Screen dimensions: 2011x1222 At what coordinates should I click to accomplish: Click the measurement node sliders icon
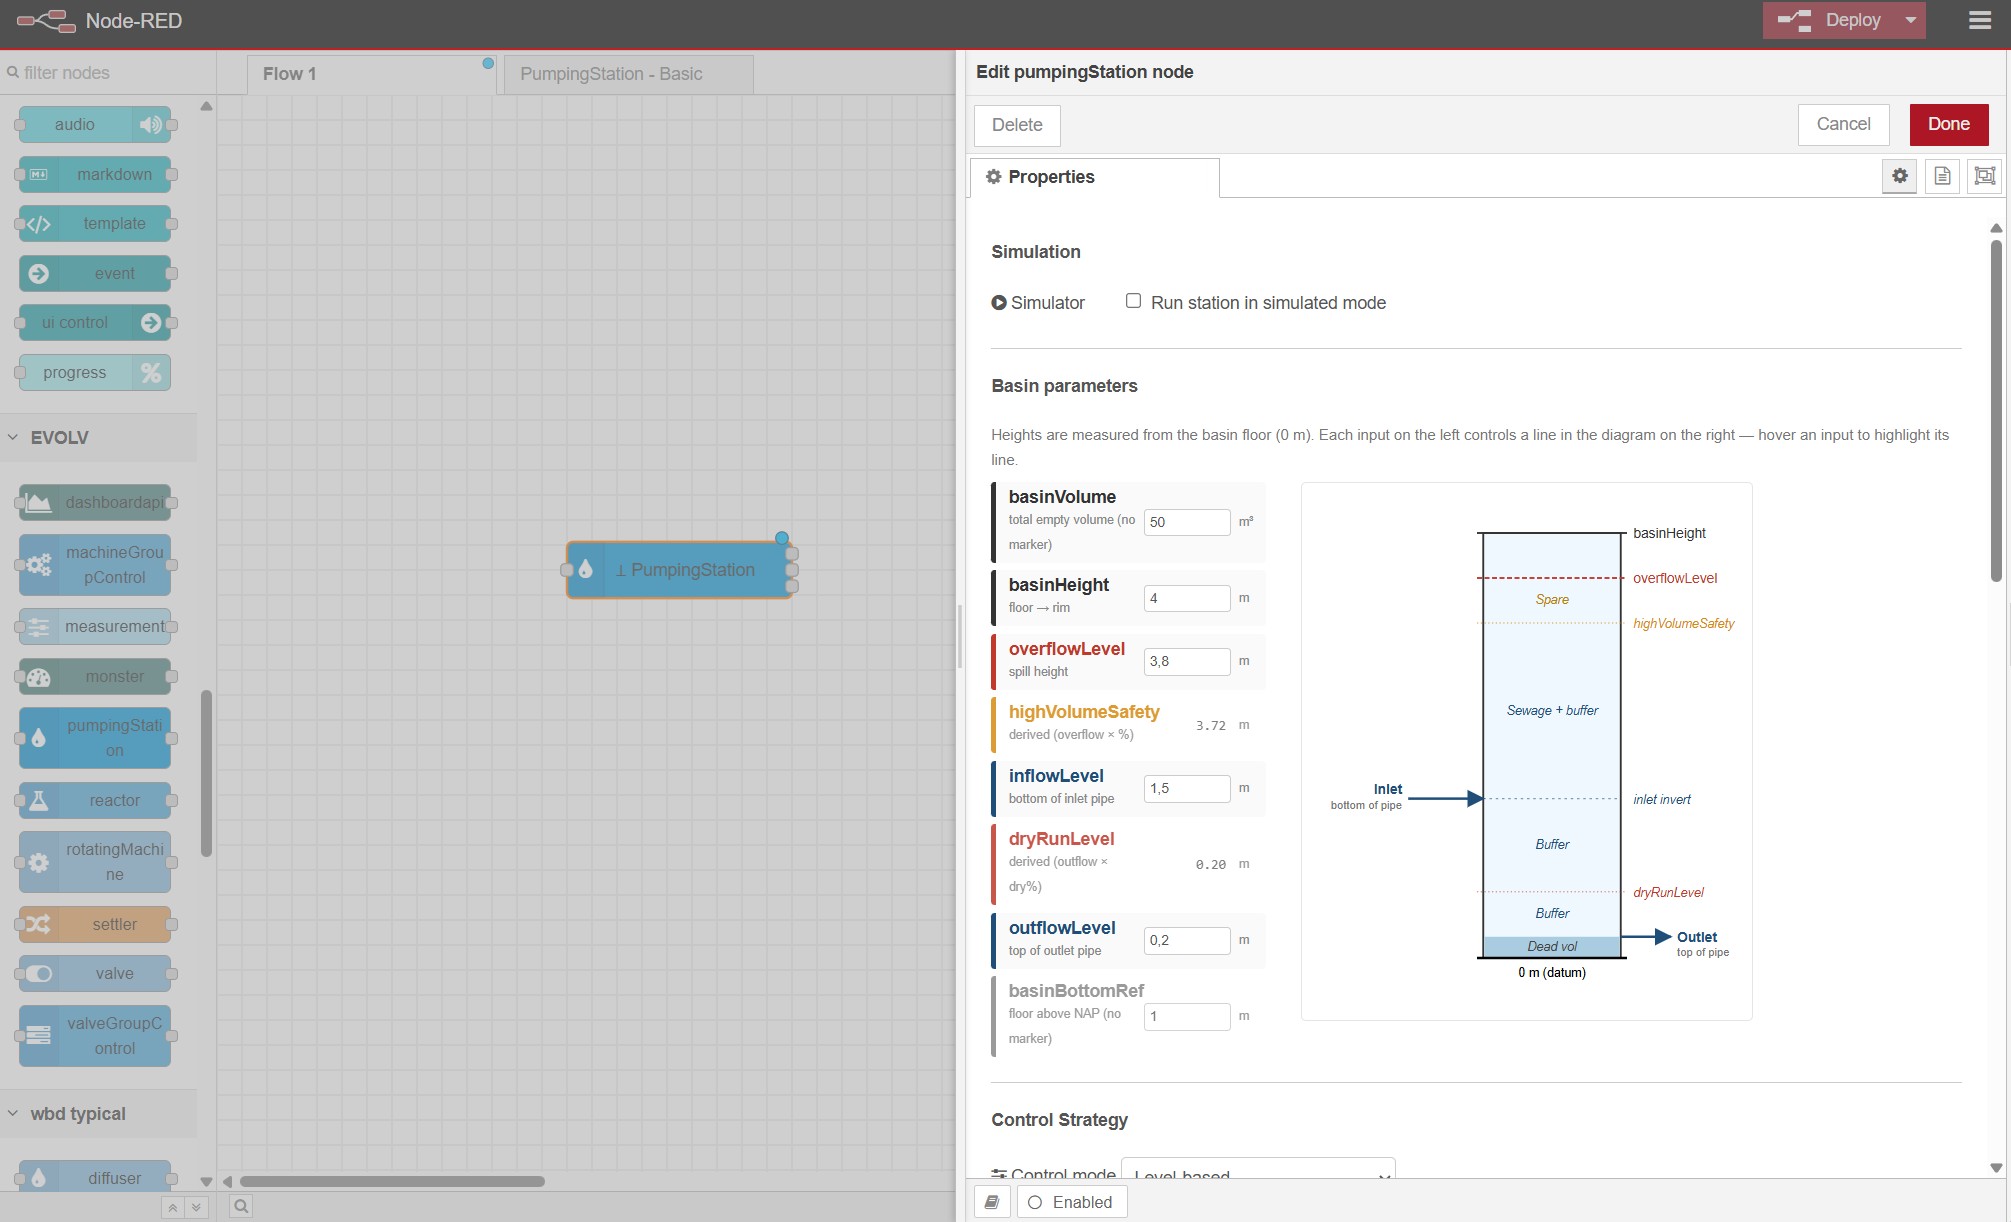coord(38,627)
